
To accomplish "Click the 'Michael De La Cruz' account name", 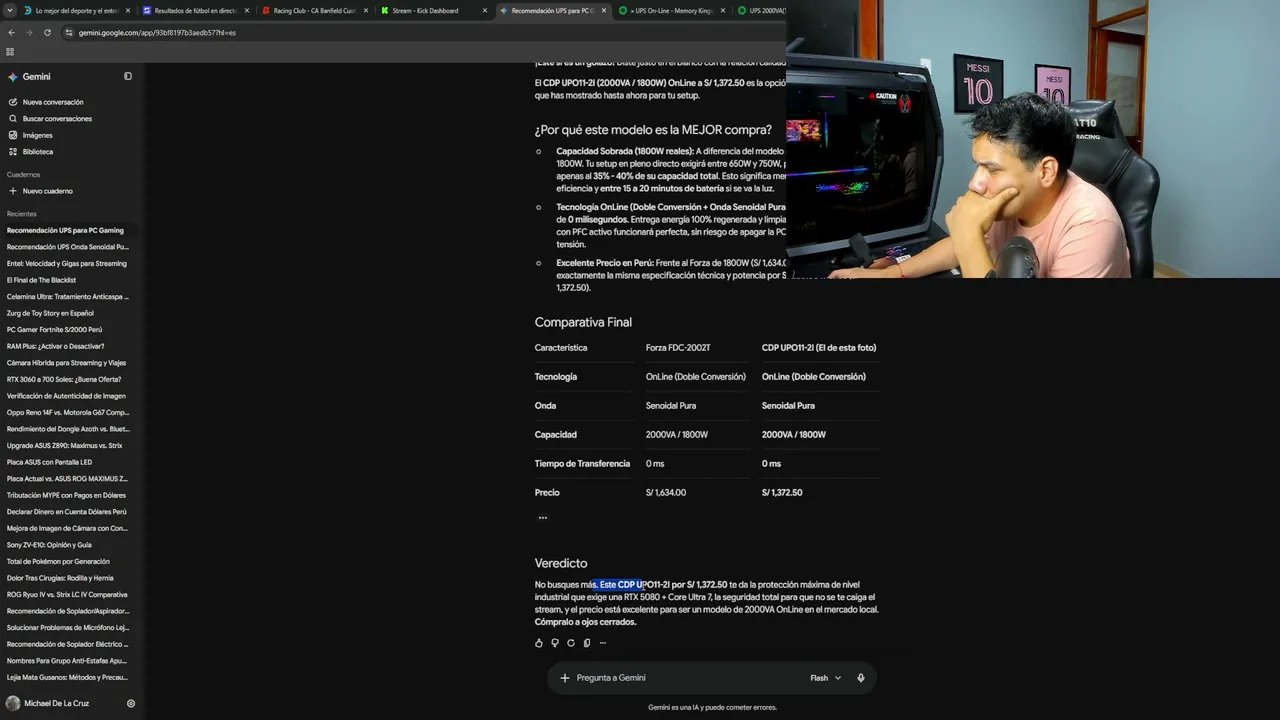I will coord(56,703).
